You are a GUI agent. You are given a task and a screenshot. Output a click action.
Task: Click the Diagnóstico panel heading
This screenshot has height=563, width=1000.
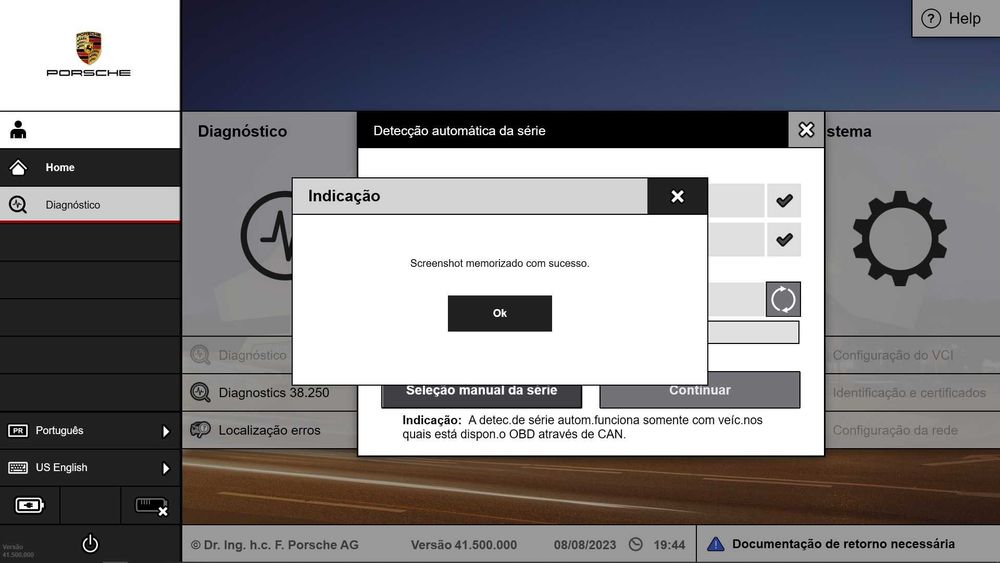tap(242, 131)
